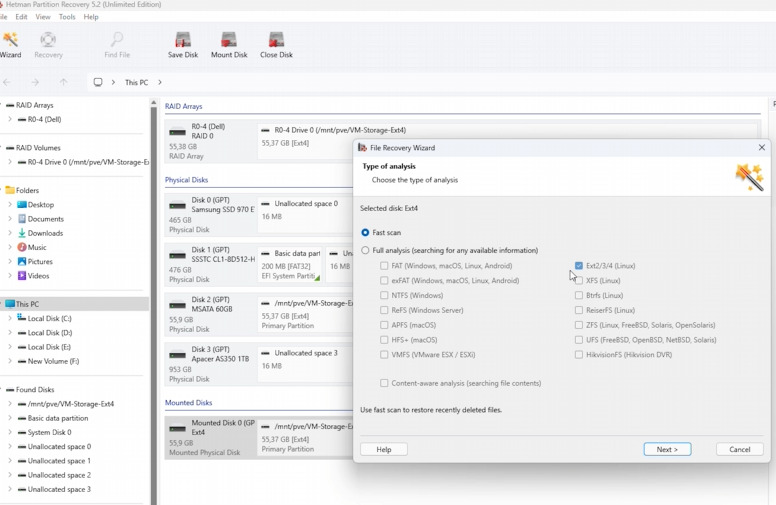Select the R0-4 (Dell) RAID 0 disk tile

click(211, 141)
